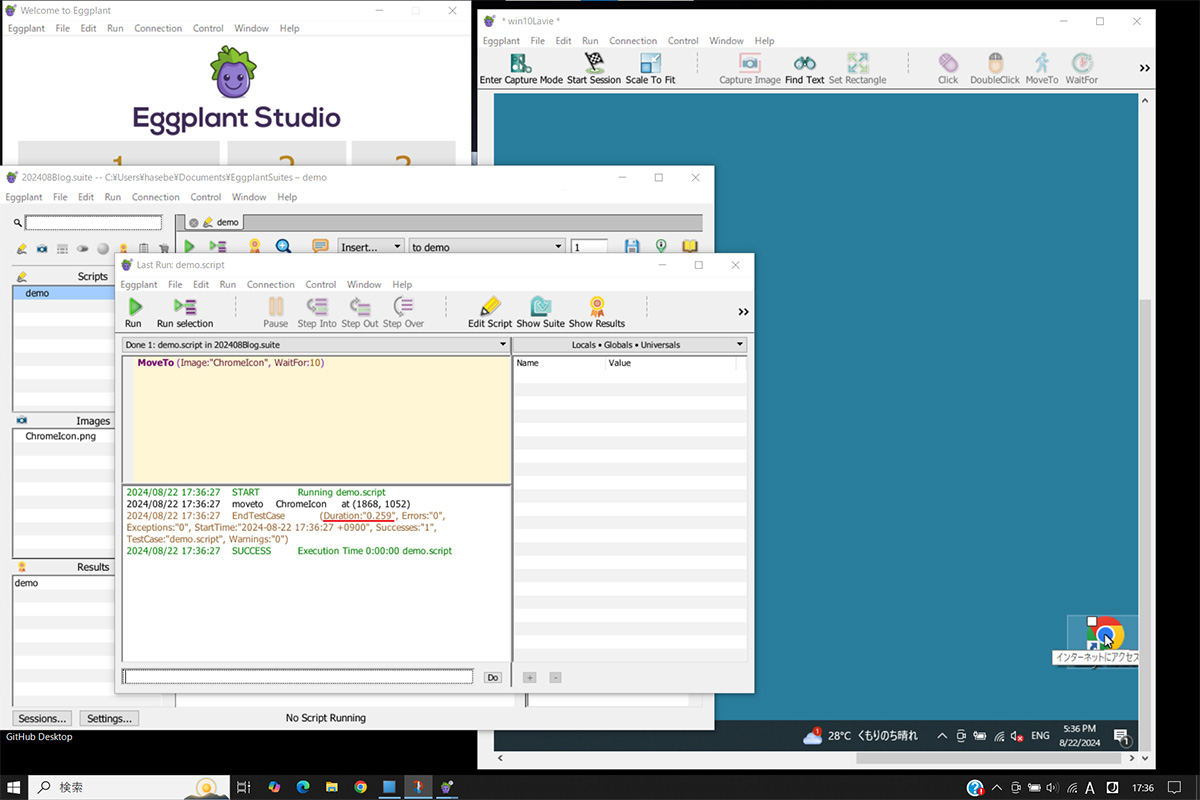This screenshot has width=1200, height=800.
Task: Click the Set Rectangle icon
Action: coord(857,63)
